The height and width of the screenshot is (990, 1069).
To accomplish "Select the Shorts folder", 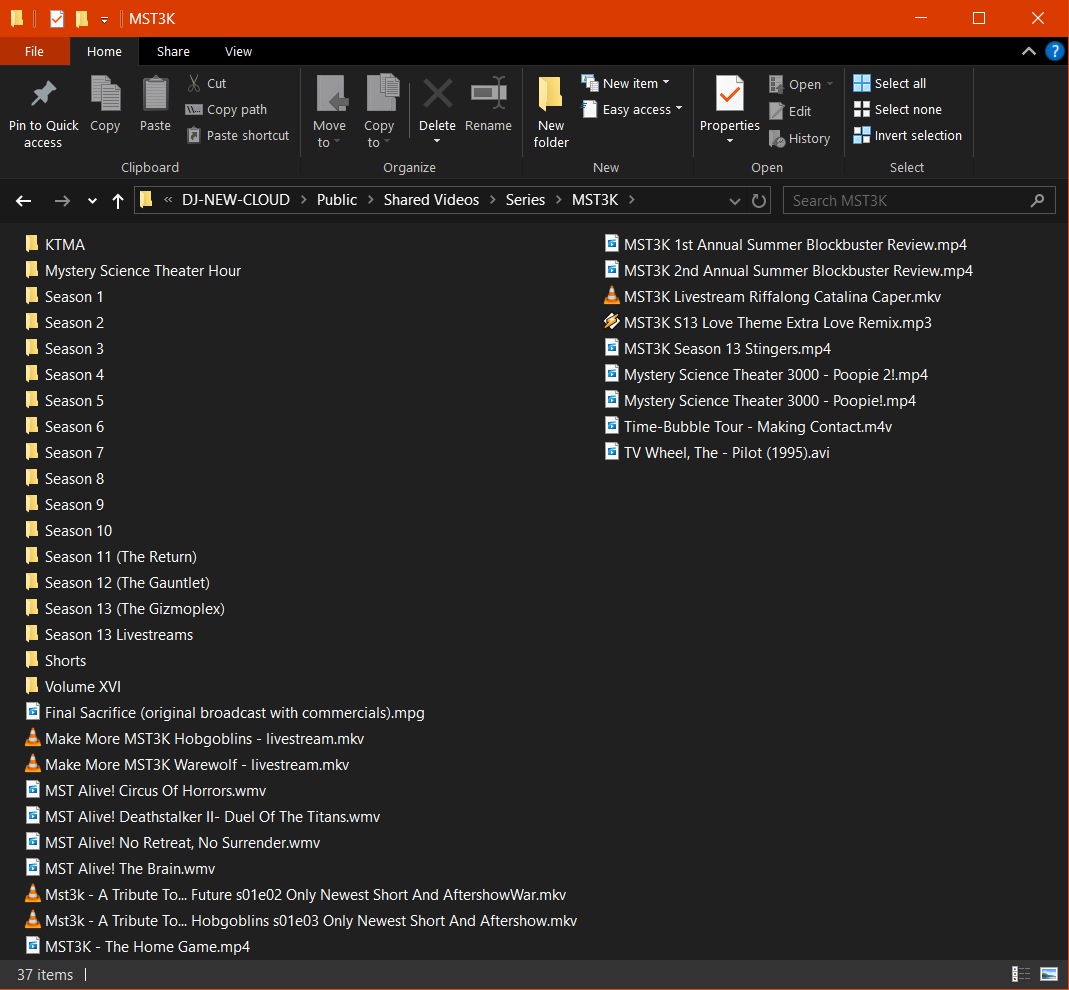I will [55, 660].
